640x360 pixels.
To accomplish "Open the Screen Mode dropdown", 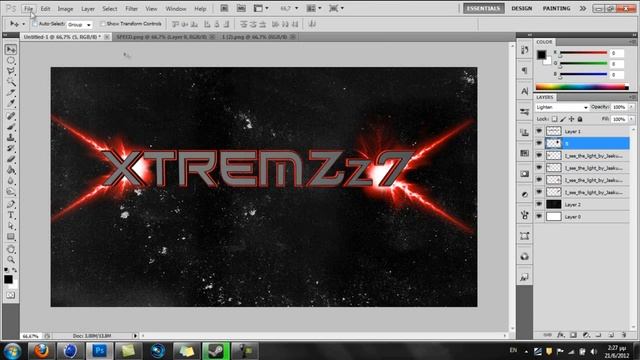I will (336, 8).
